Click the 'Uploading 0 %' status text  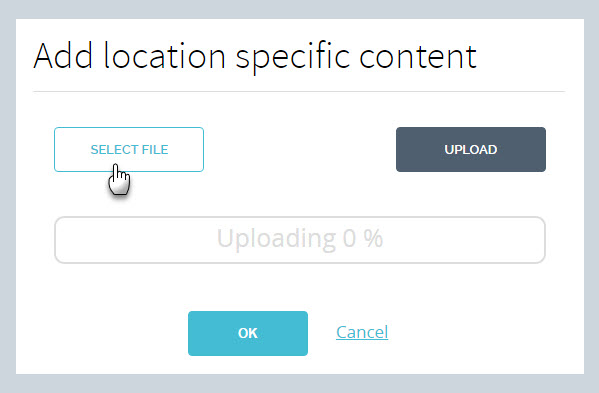click(x=300, y=239)
